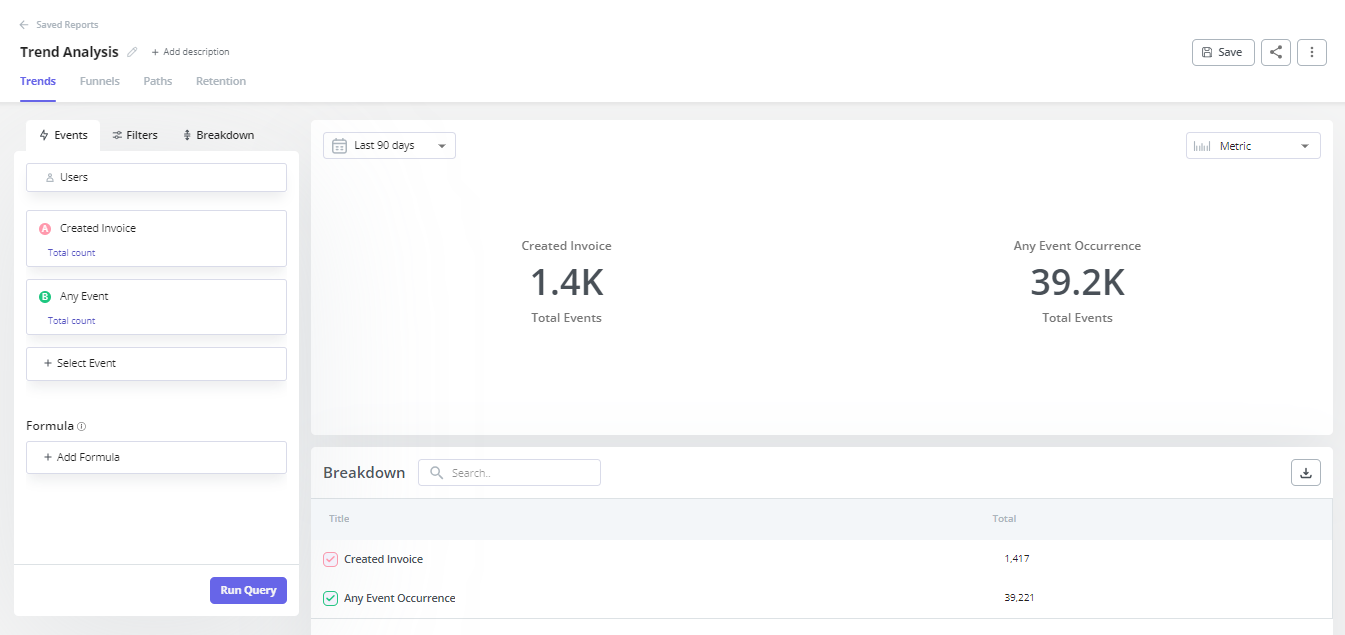
Task: Uncheck the Created Invoice checkbox
Action: pyautogui.click(x=331, y=559)
